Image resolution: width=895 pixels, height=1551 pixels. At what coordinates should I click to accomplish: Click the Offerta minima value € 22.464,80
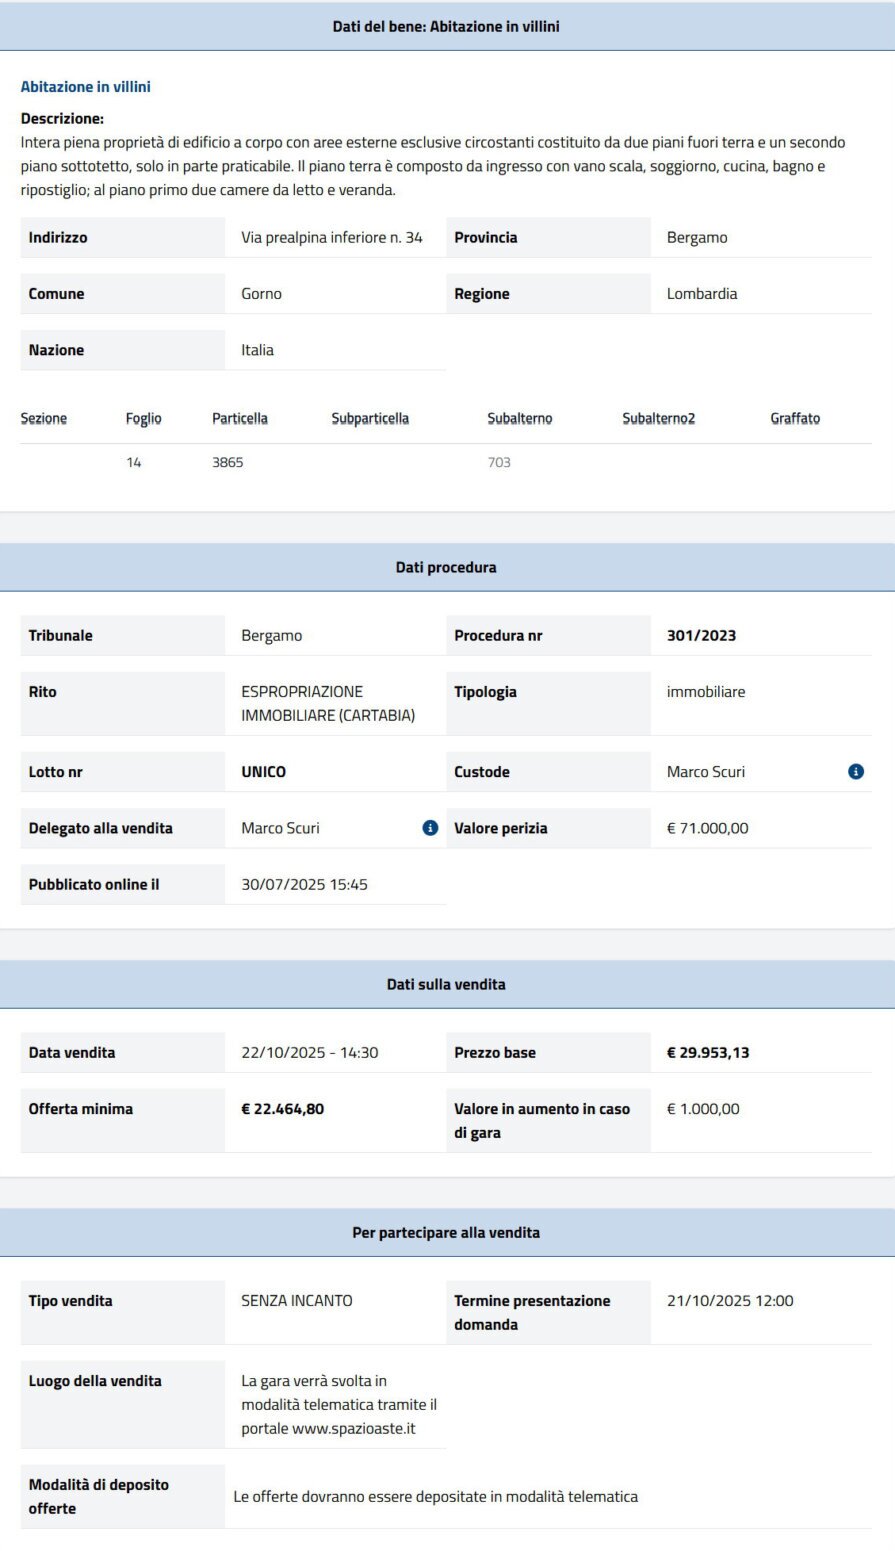tap(283, 1109)
